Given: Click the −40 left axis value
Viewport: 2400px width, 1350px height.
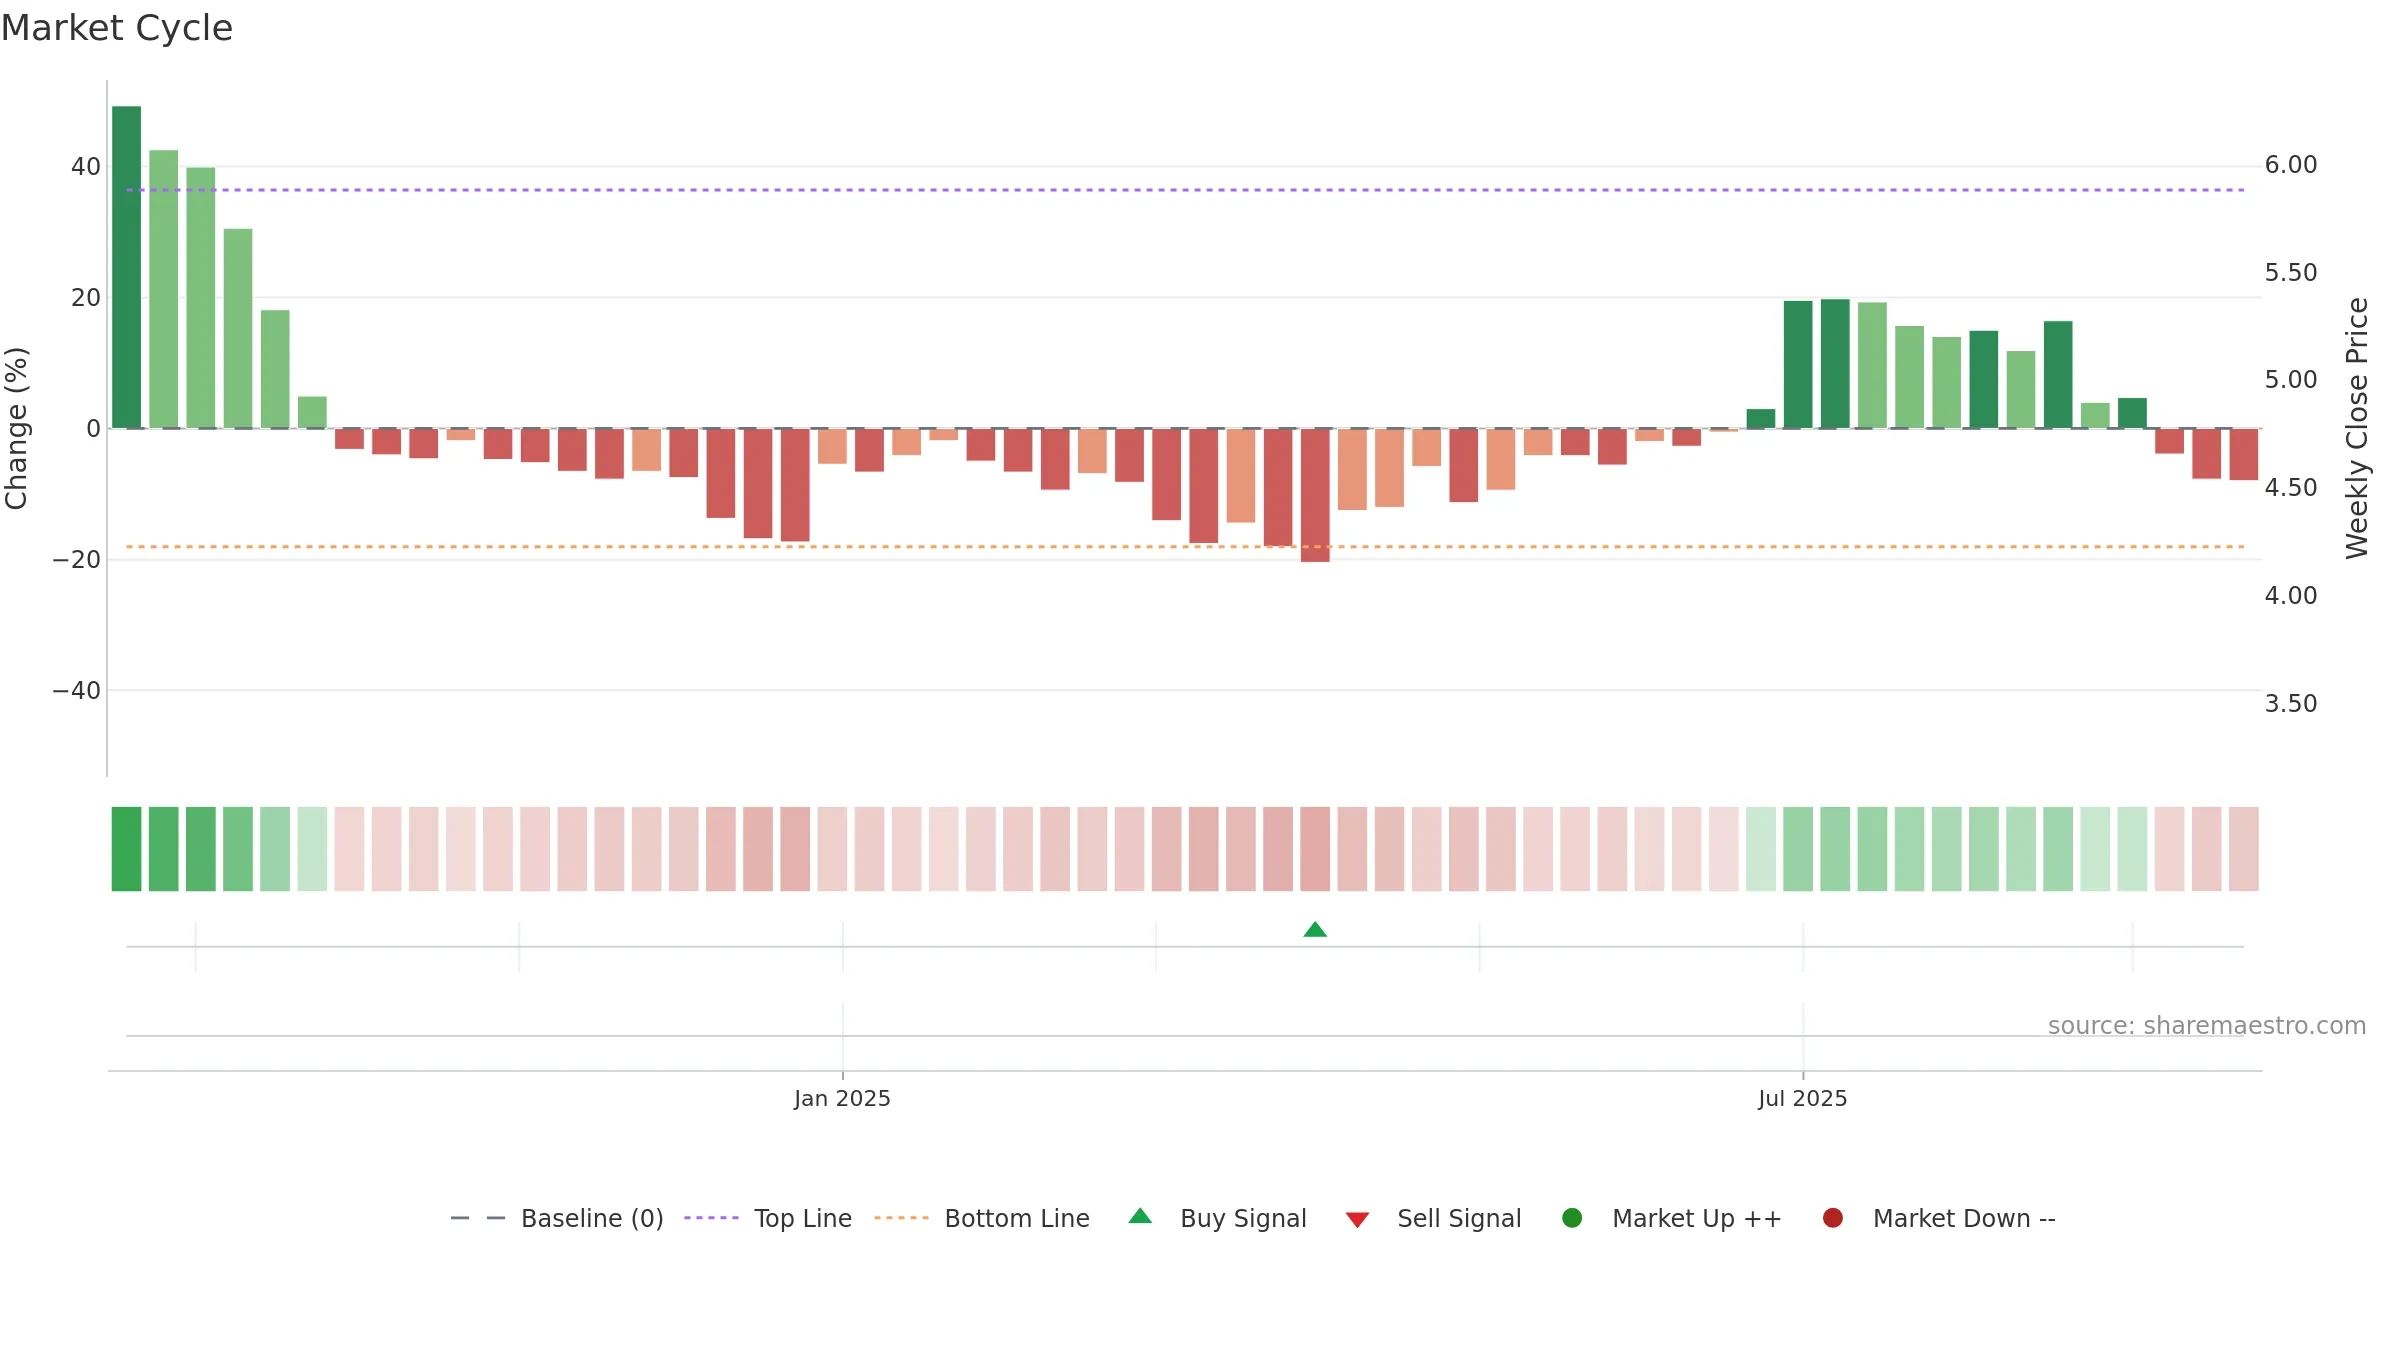Looking at the screenshot, I should click(x=77, y=691).
